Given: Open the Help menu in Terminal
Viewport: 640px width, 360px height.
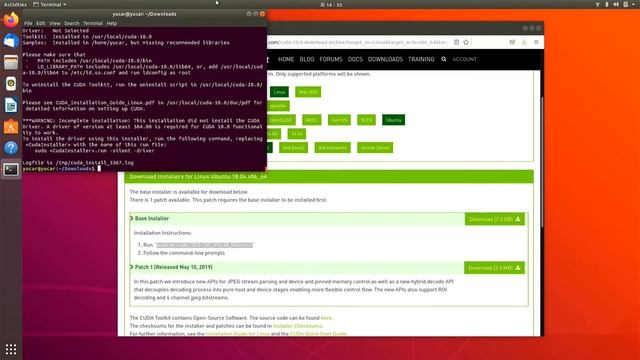Looking at the screenshot, I should tap(111, 24).
